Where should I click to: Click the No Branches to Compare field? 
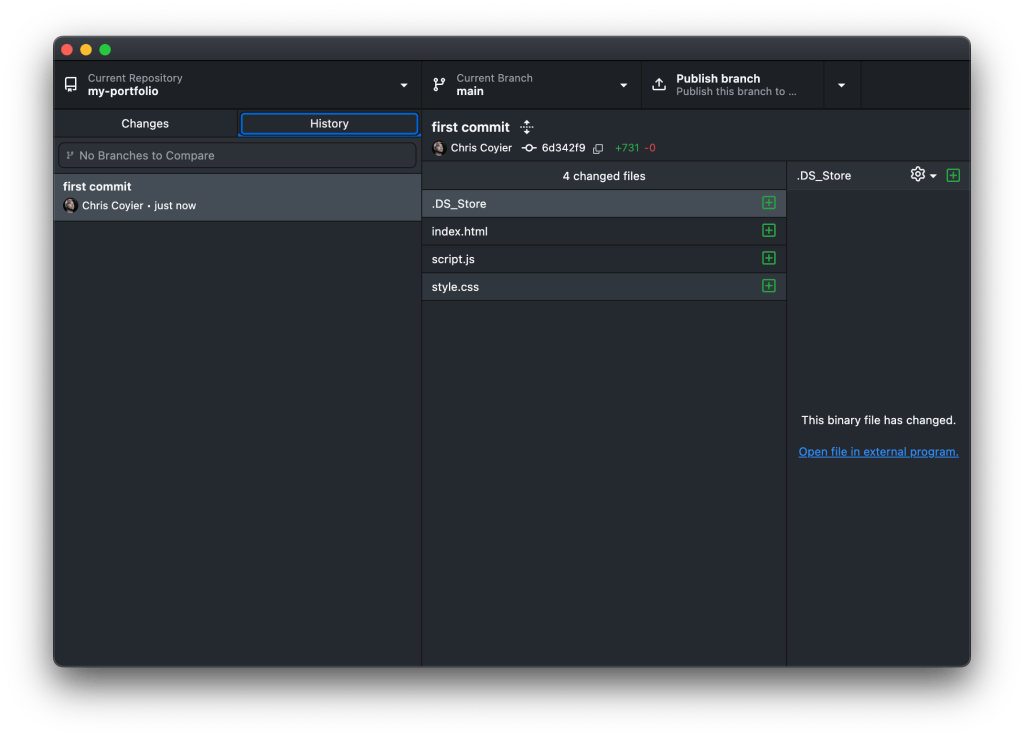pyautogui.click(x=237, y=155)
